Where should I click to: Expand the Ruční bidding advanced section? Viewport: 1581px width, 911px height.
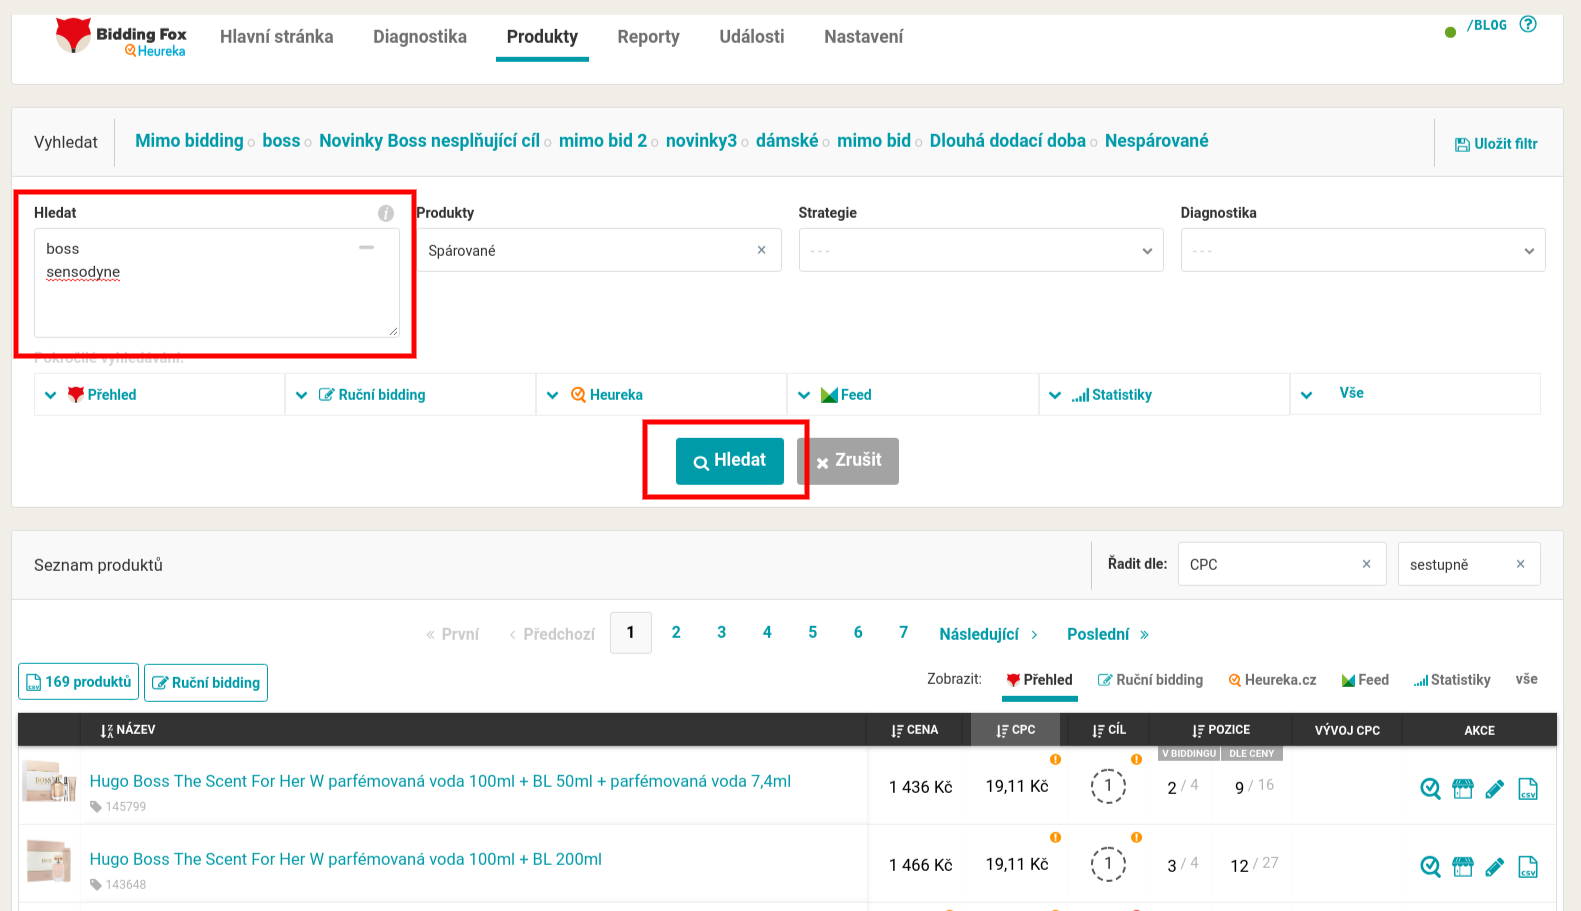tap(410, 394)
